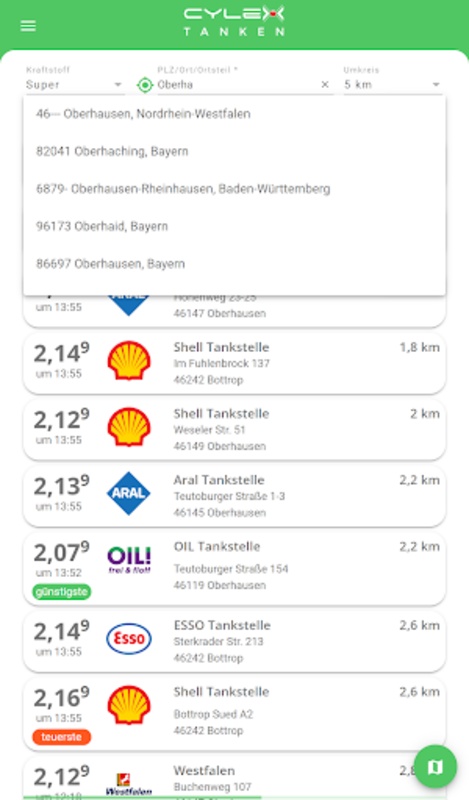Open the green map view button
Image resolution: width=469 pixels, height=800 pixels.
(x=435, y=766)
